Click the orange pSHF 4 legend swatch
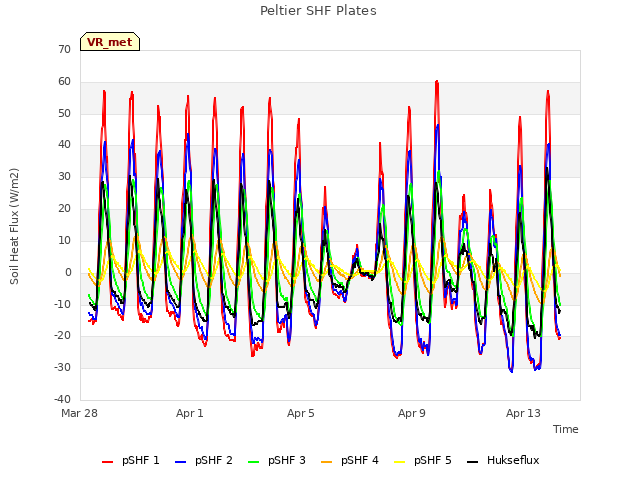640x480 pixels. tap(327, 462)
